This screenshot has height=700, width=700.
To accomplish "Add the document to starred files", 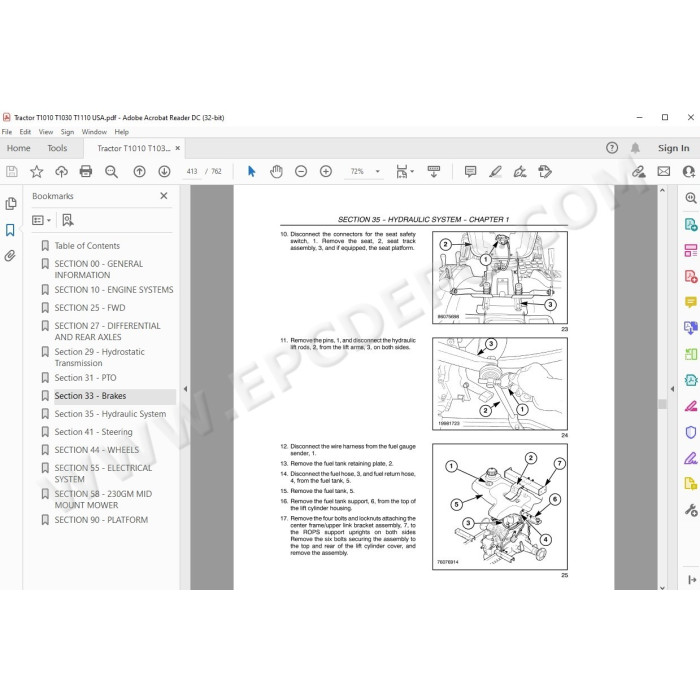I will click(x=37, y=171).
